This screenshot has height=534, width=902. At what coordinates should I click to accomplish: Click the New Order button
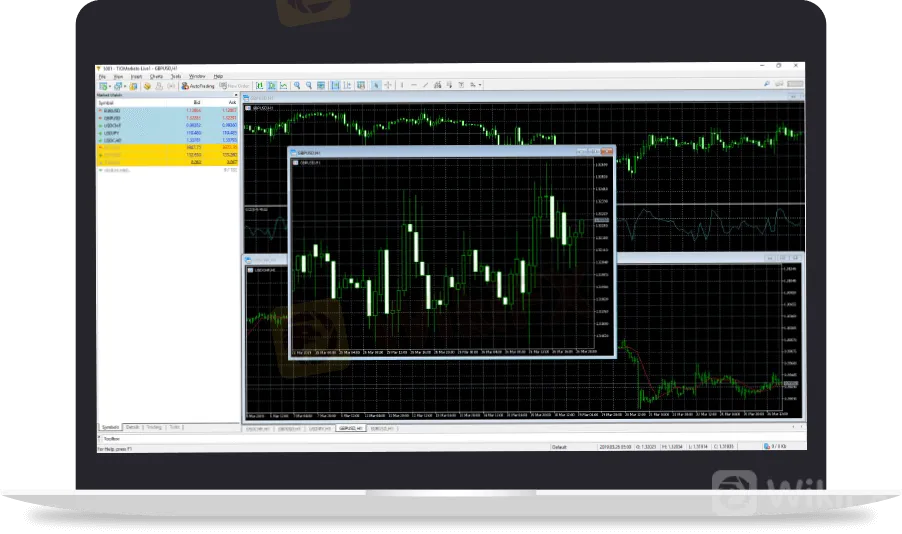235,85
